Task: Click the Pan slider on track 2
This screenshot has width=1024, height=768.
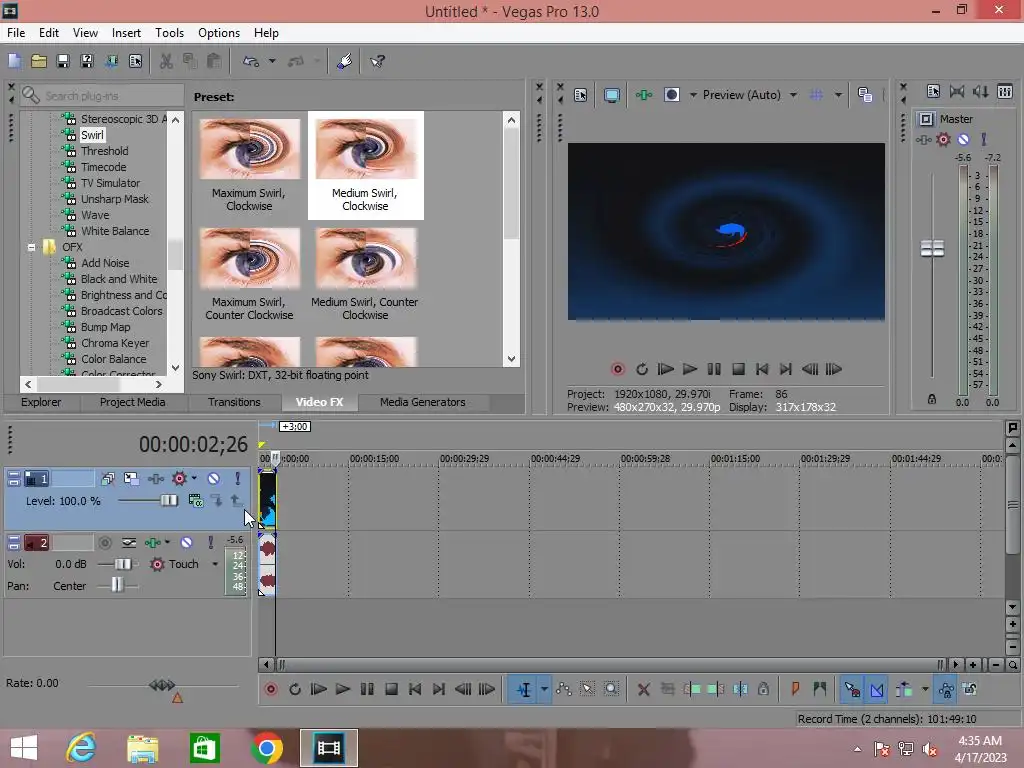Action: coord(117,586)
